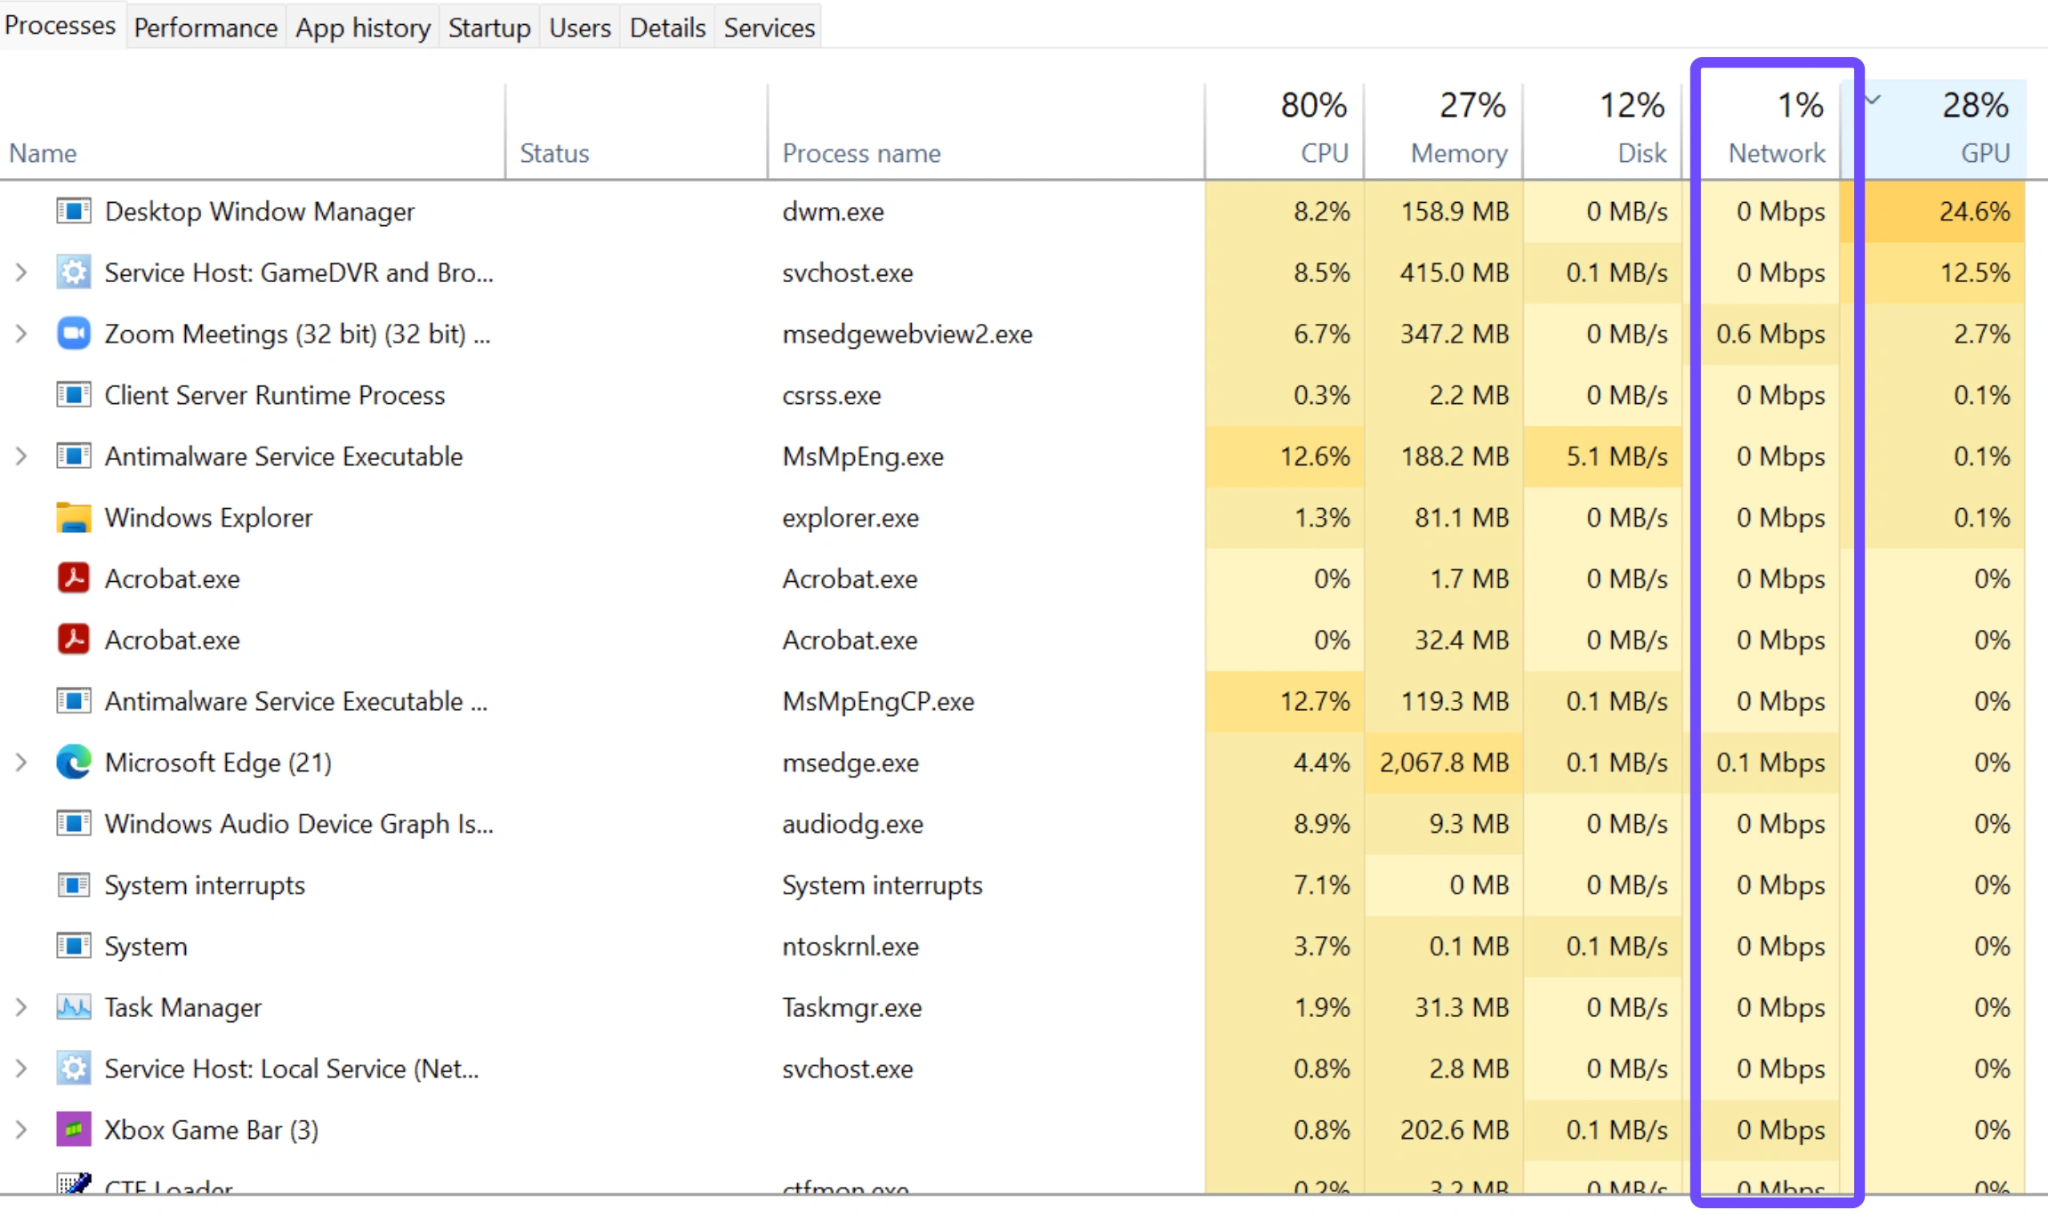Click the icon beside the MsMpEngCP.exe Antimalware row
Image resolution: width=2048 pixels, height=1215 pixels.
(73, 701)
